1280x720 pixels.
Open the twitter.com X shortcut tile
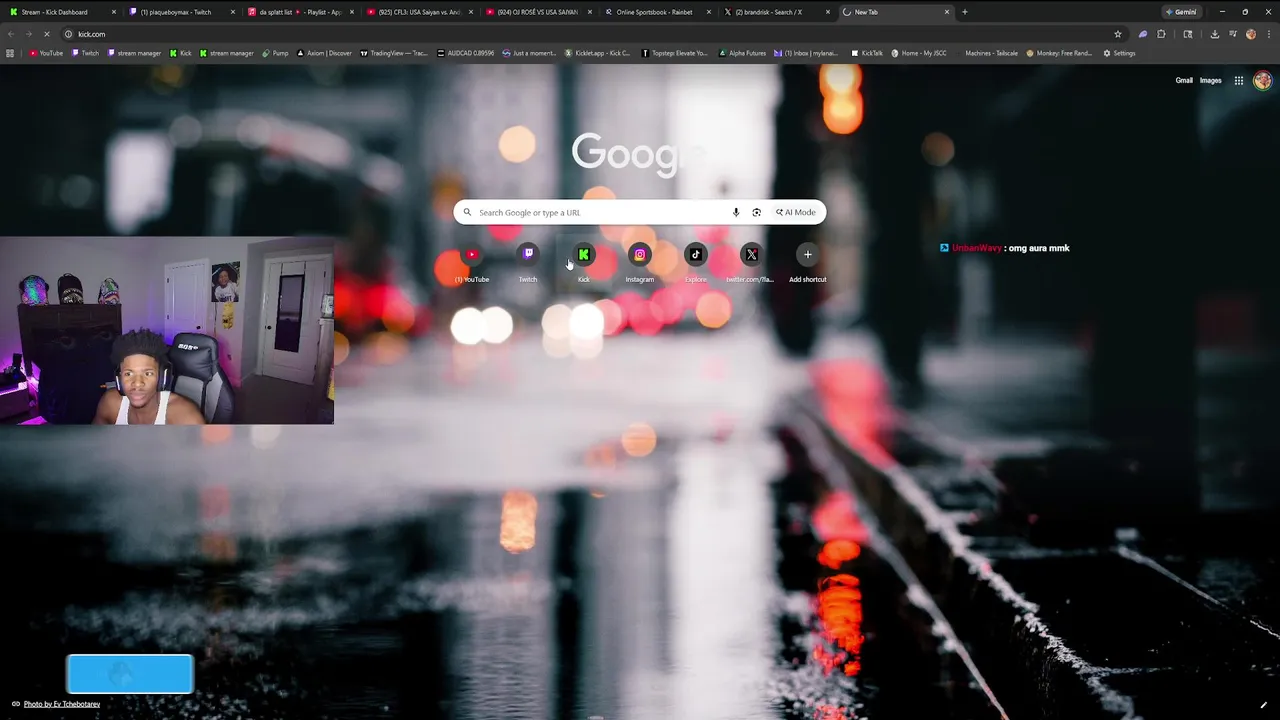coord(752,263)
